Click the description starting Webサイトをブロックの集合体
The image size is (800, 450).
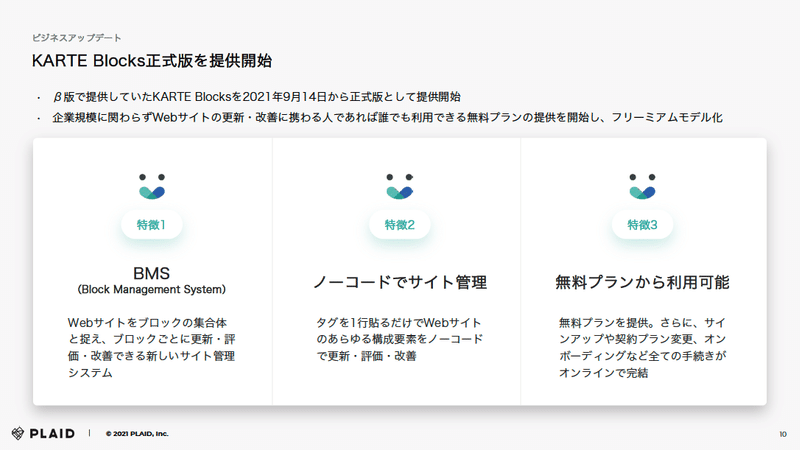(152, 347)
